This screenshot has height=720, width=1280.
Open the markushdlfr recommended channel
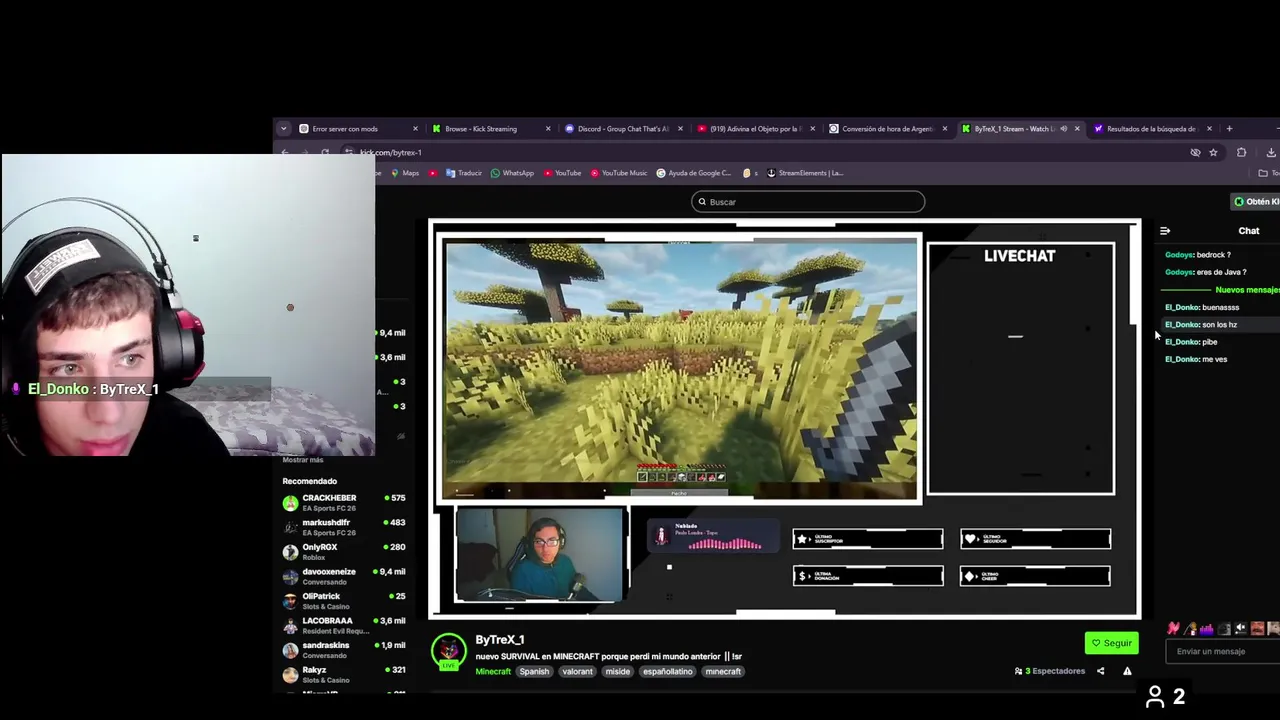coord(344,527)
